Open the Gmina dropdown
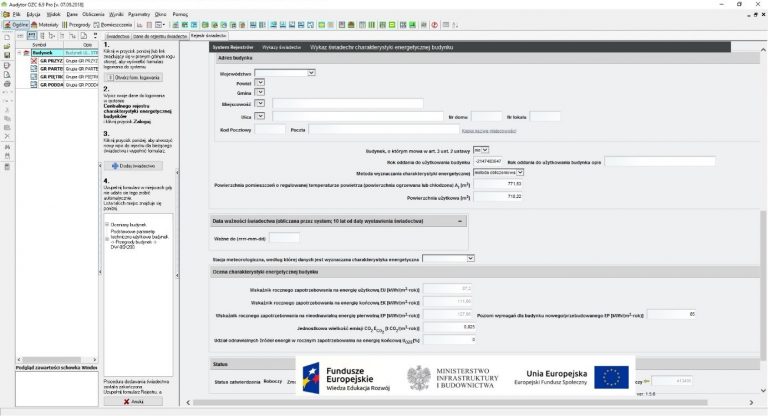Image resolution: width=768 pixels, height=416 pixels. click(260, 92)
